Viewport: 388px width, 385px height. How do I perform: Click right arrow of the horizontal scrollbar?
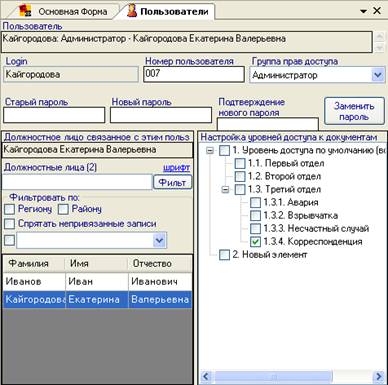pos(379,377)
